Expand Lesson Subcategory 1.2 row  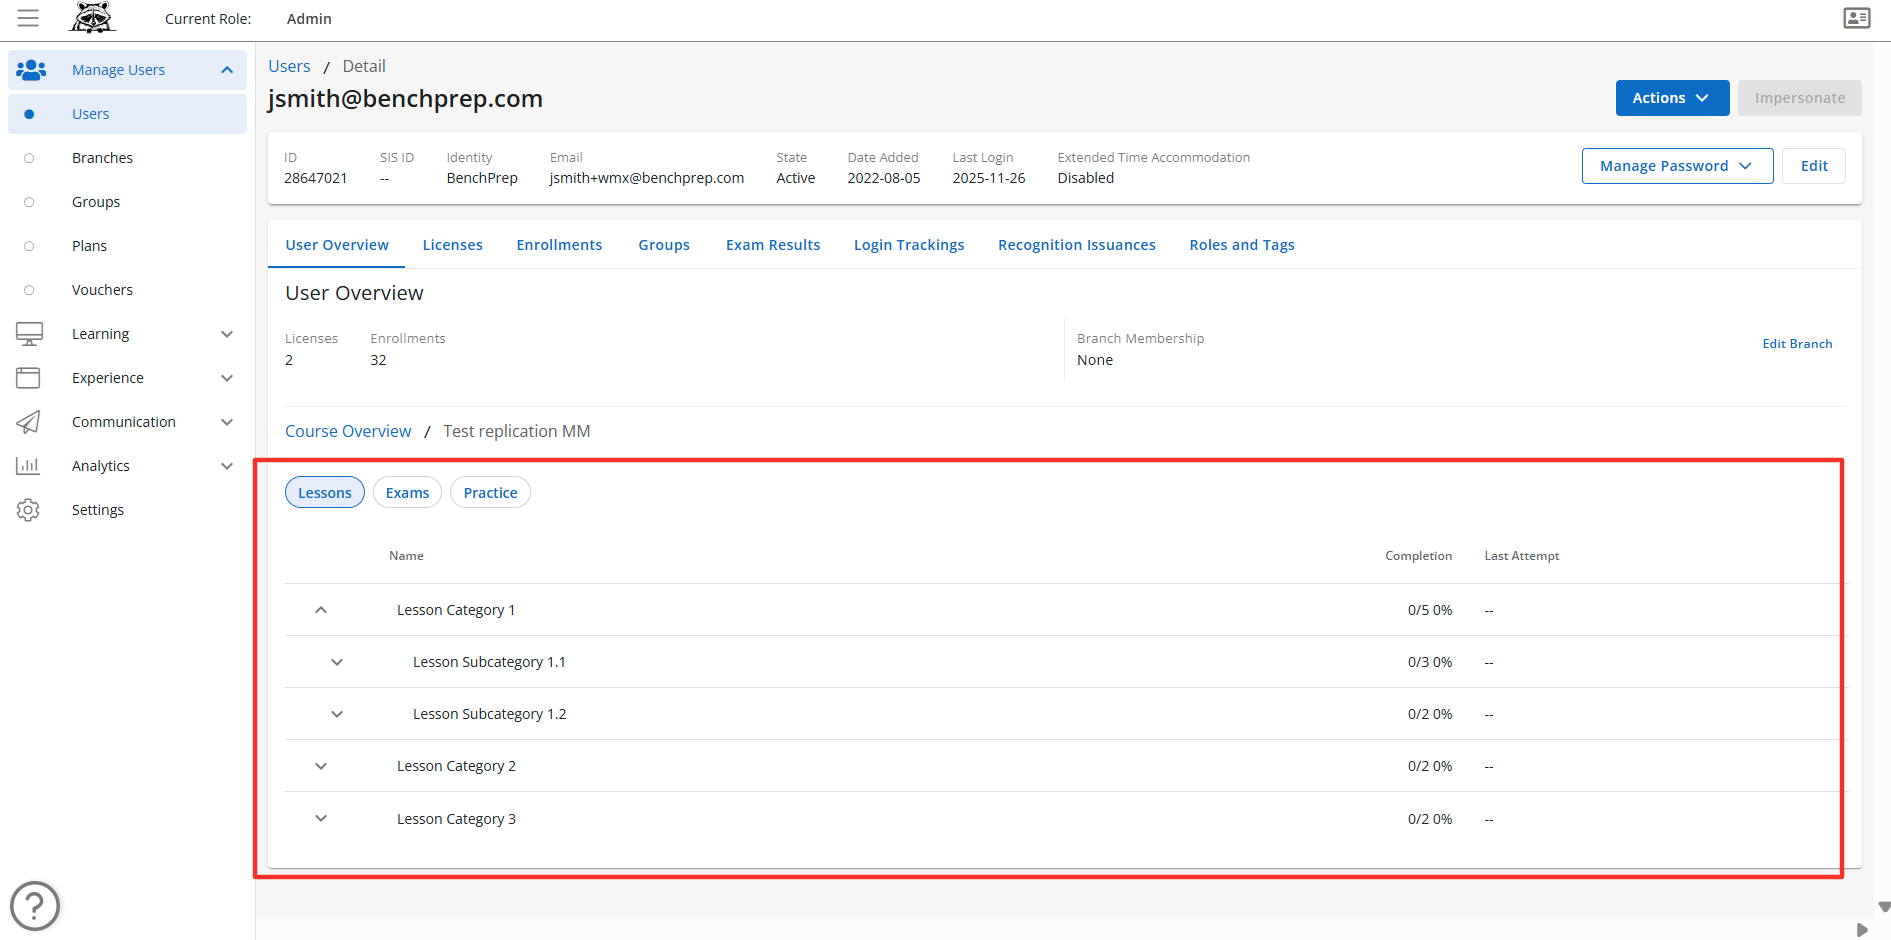pyautogui.click(x=337, y=714)
